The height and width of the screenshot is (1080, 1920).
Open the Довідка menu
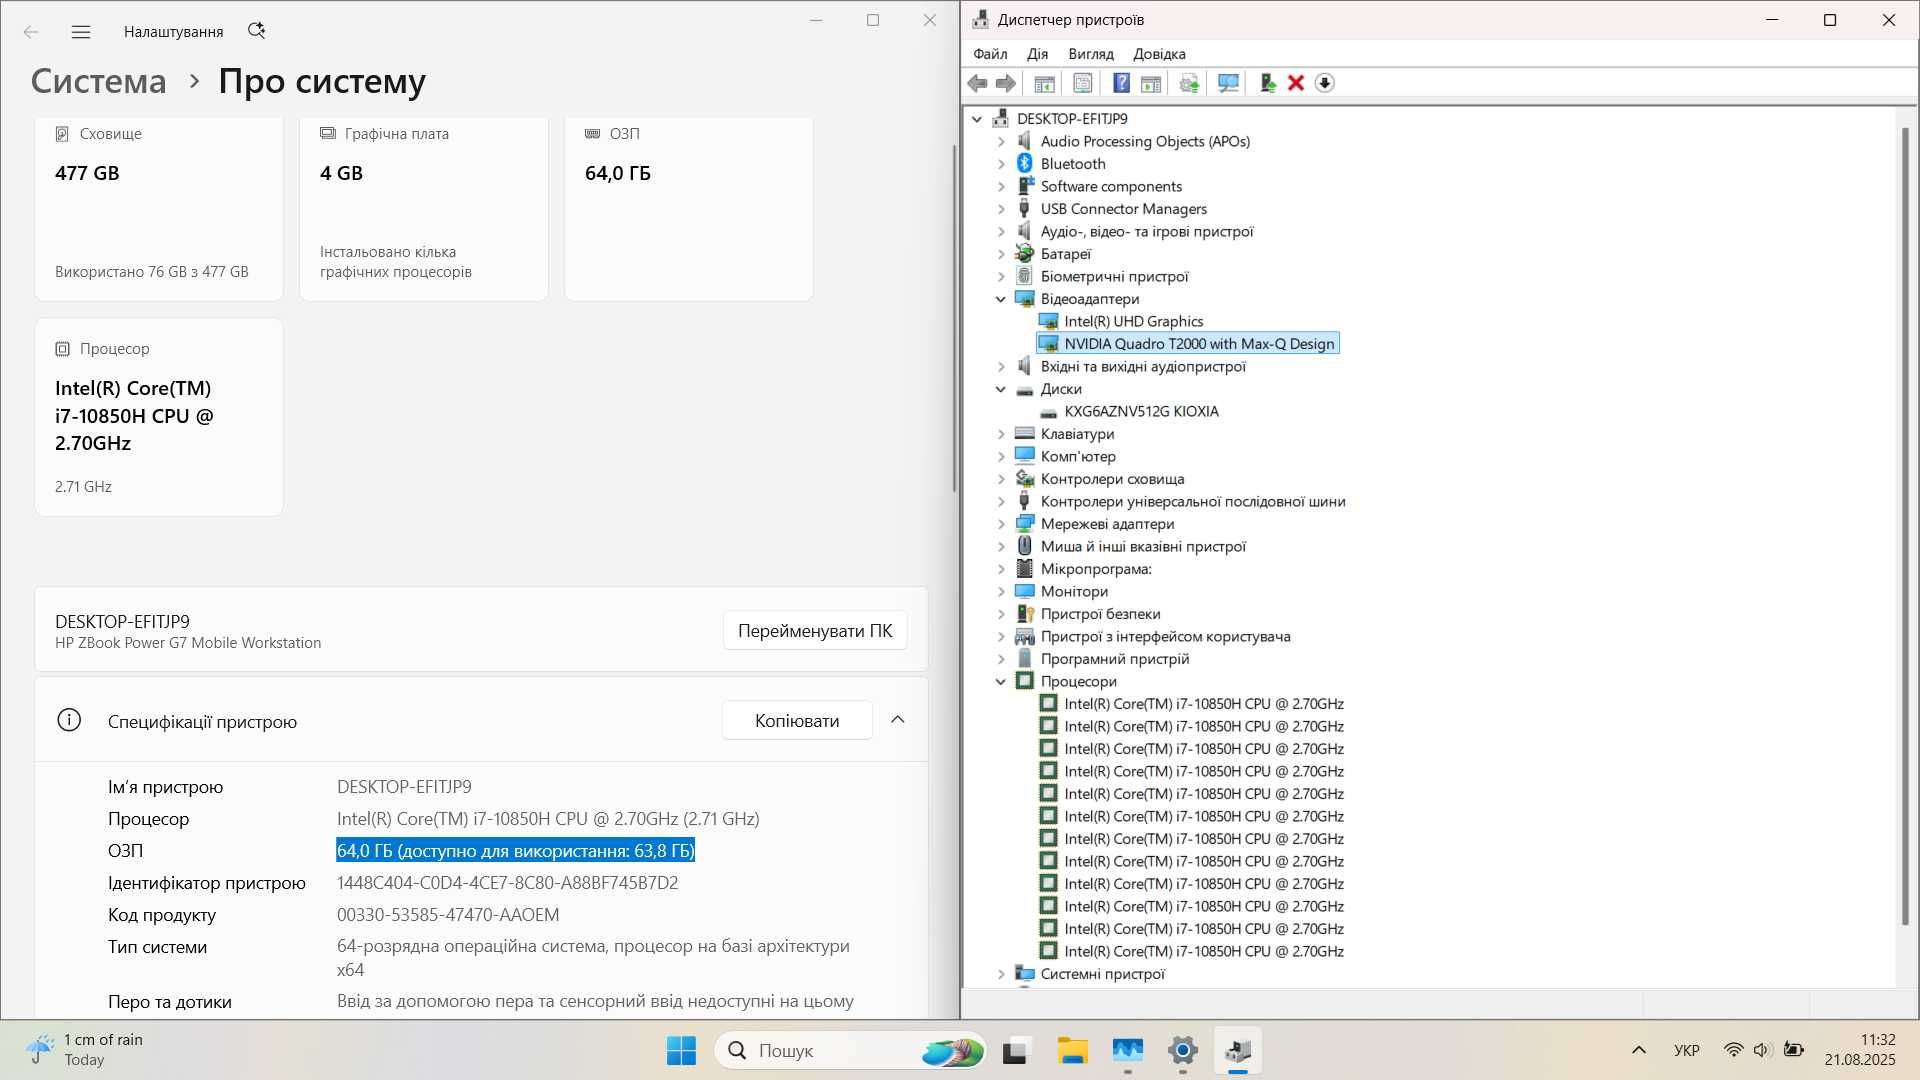pos(1159,54)
